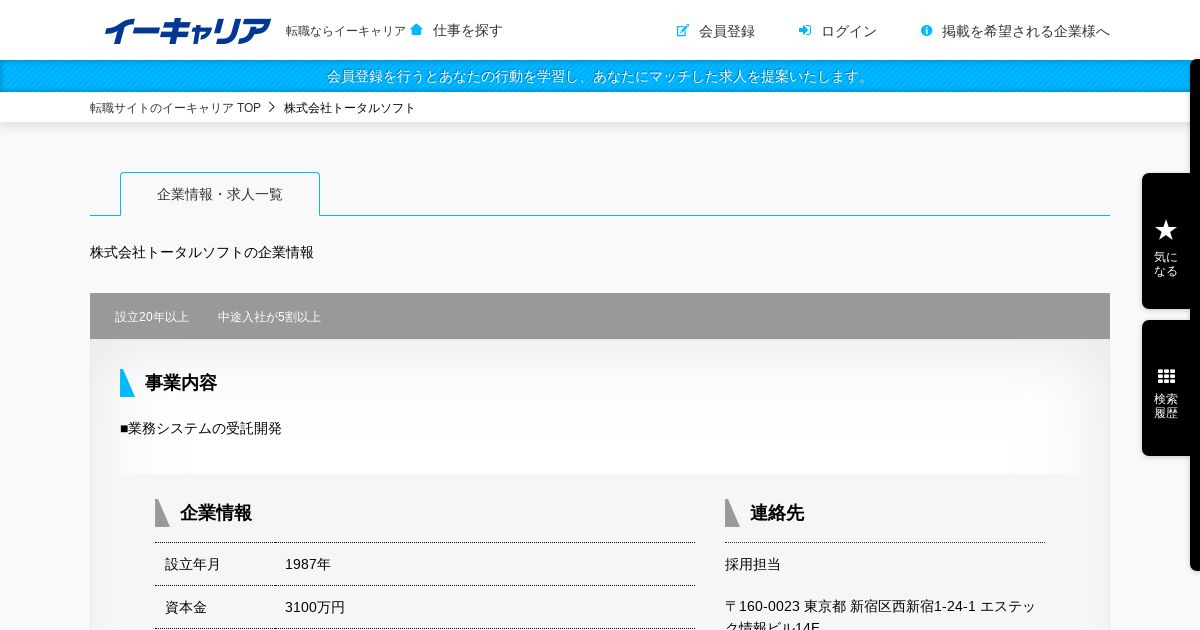Click the info icon beside 掲載を希望される企業様へ
This screenshot has width=1200, height=630.
[927, 31]
